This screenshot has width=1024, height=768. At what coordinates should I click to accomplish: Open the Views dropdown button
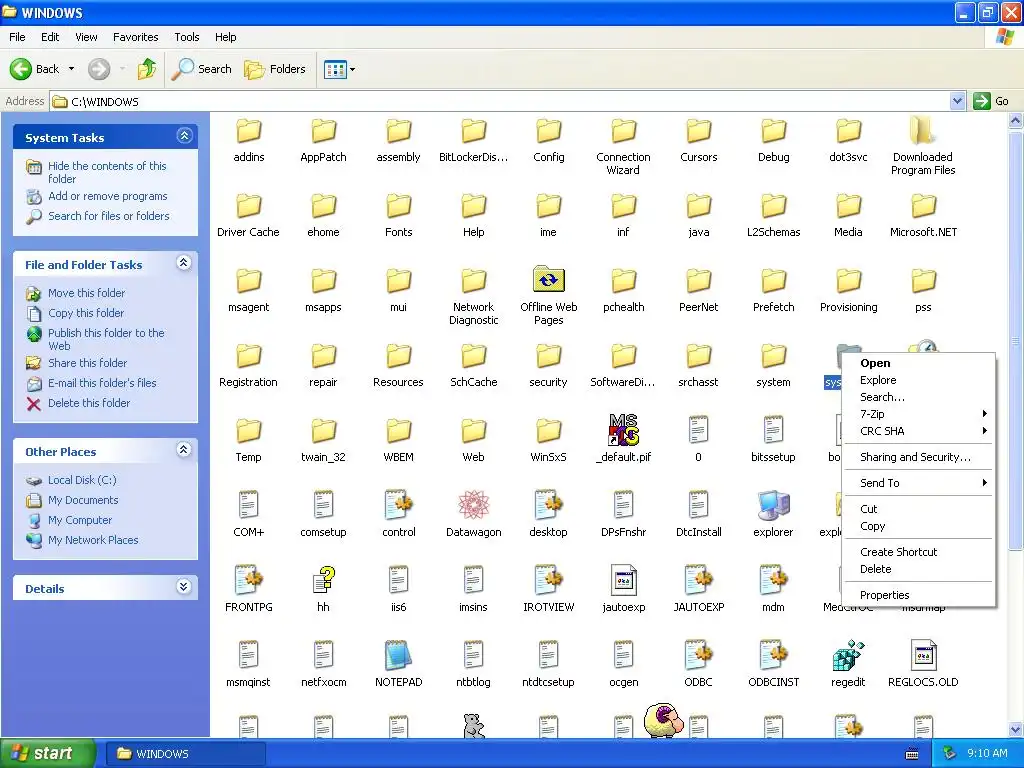click(x=340, y=69)
